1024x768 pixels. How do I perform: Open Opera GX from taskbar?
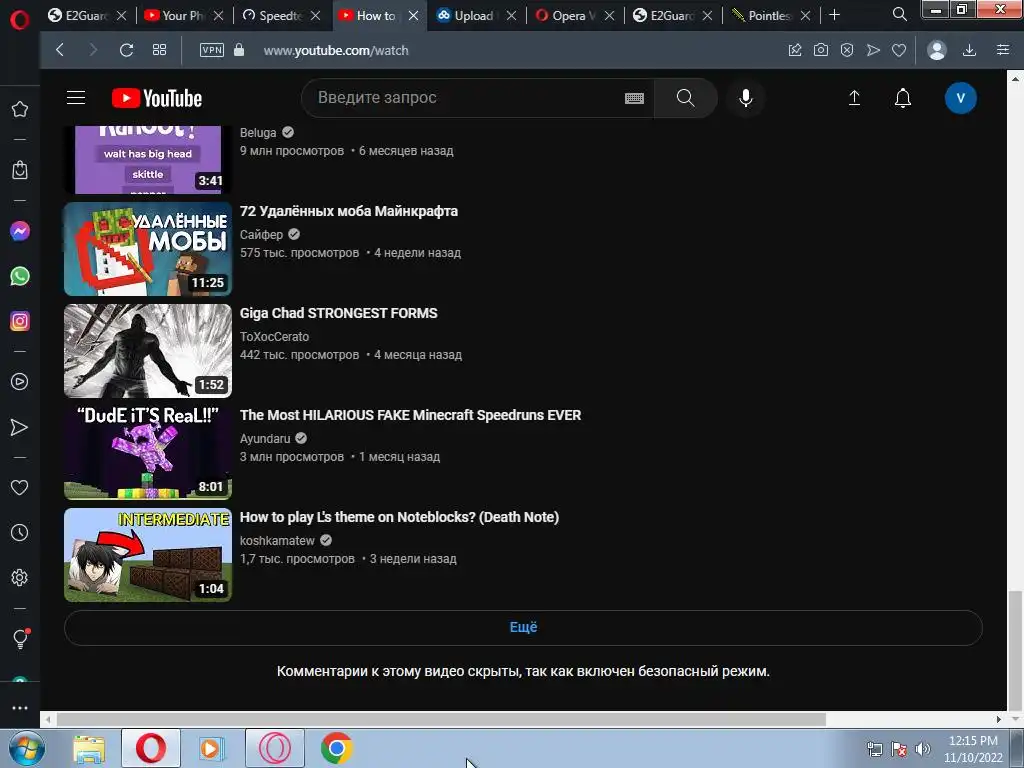(274, 748)
